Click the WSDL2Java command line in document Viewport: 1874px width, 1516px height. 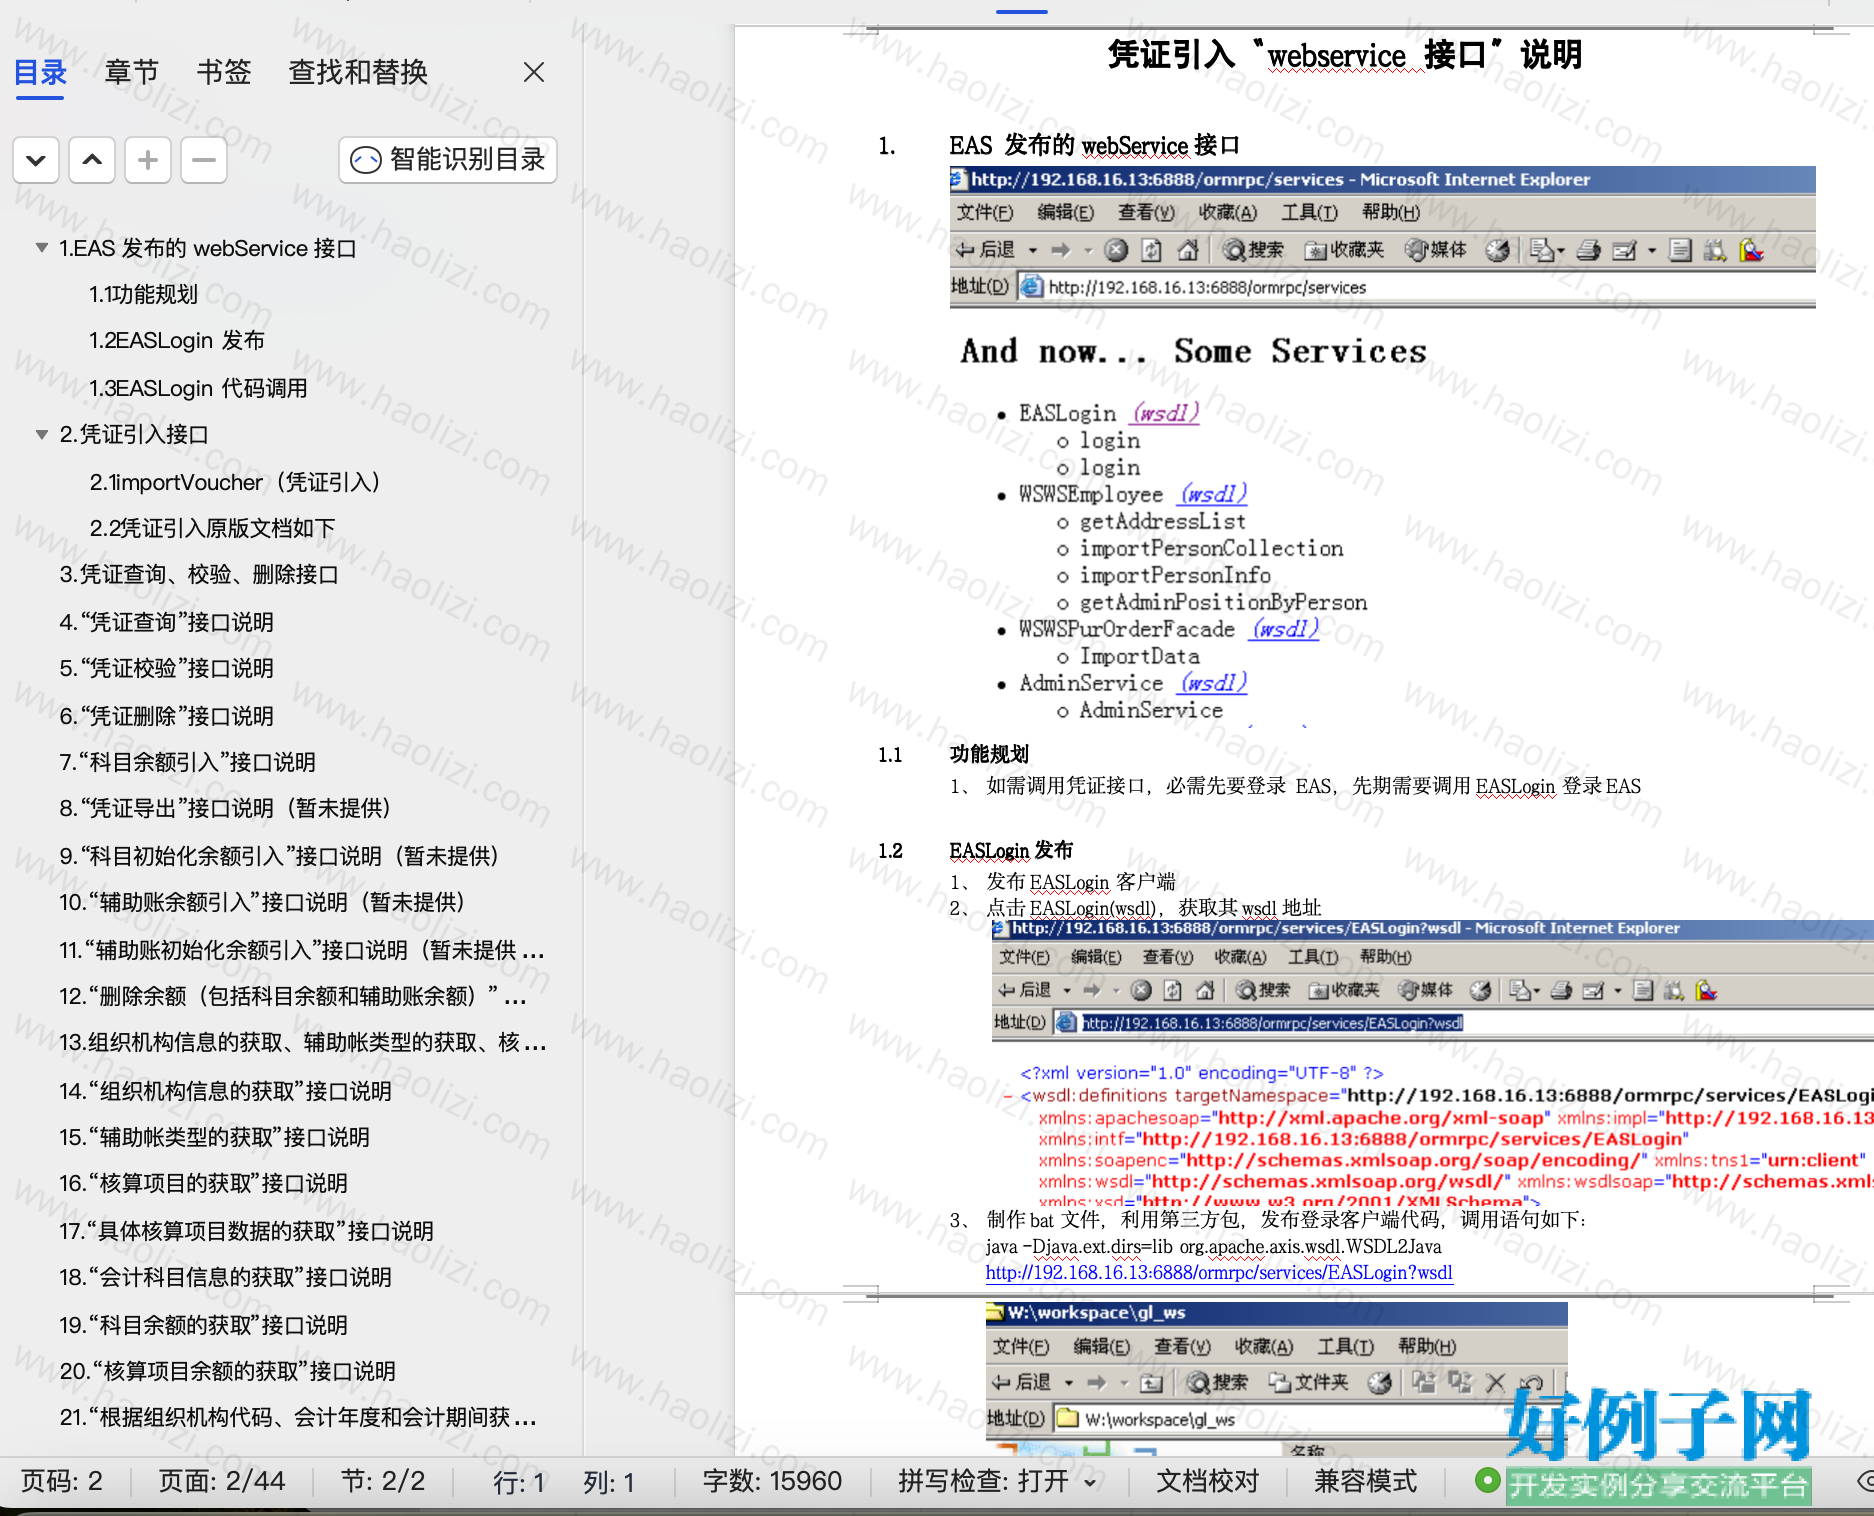1213,1247
